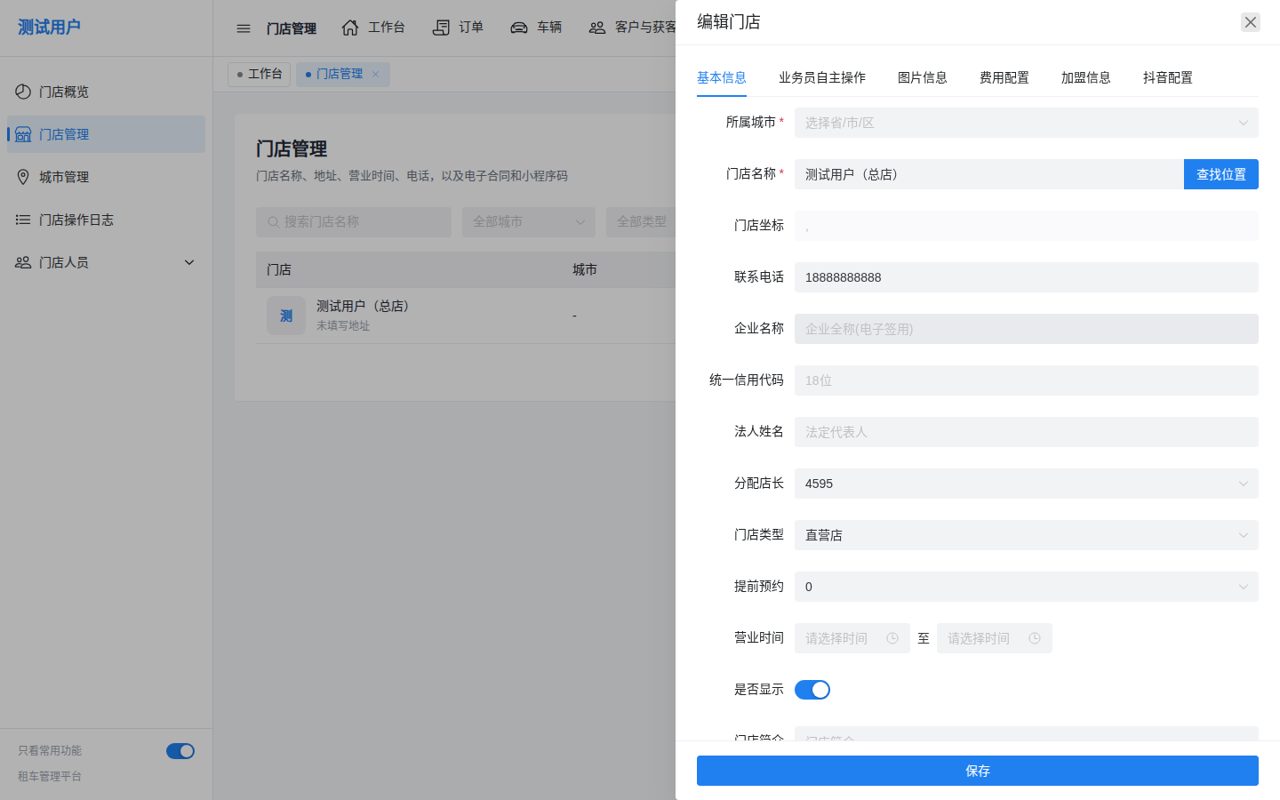Image resolution: width=1280 pixels, height=800 pixels.
Task: Click the 城市管理 location pin icon
Action: click(23, 177)
